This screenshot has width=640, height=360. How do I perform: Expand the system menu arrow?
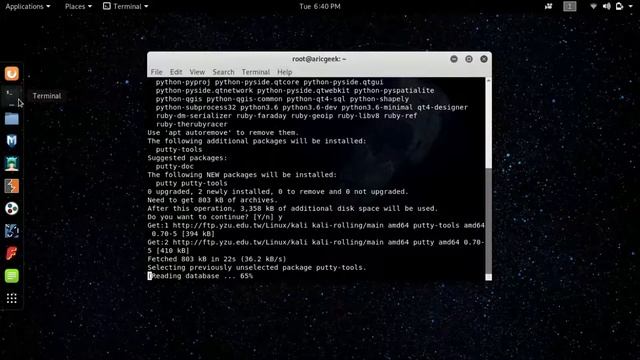(x=630, y=7)
